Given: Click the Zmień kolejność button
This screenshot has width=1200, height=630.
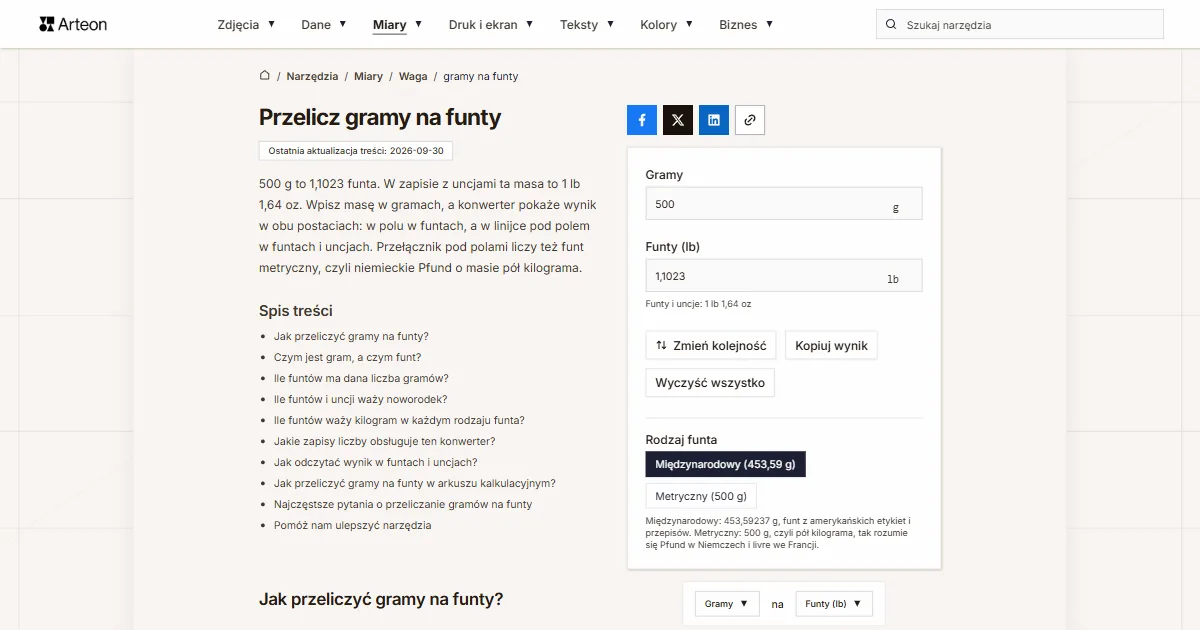Looking at the screenshot, I should (x=711, y=346).
